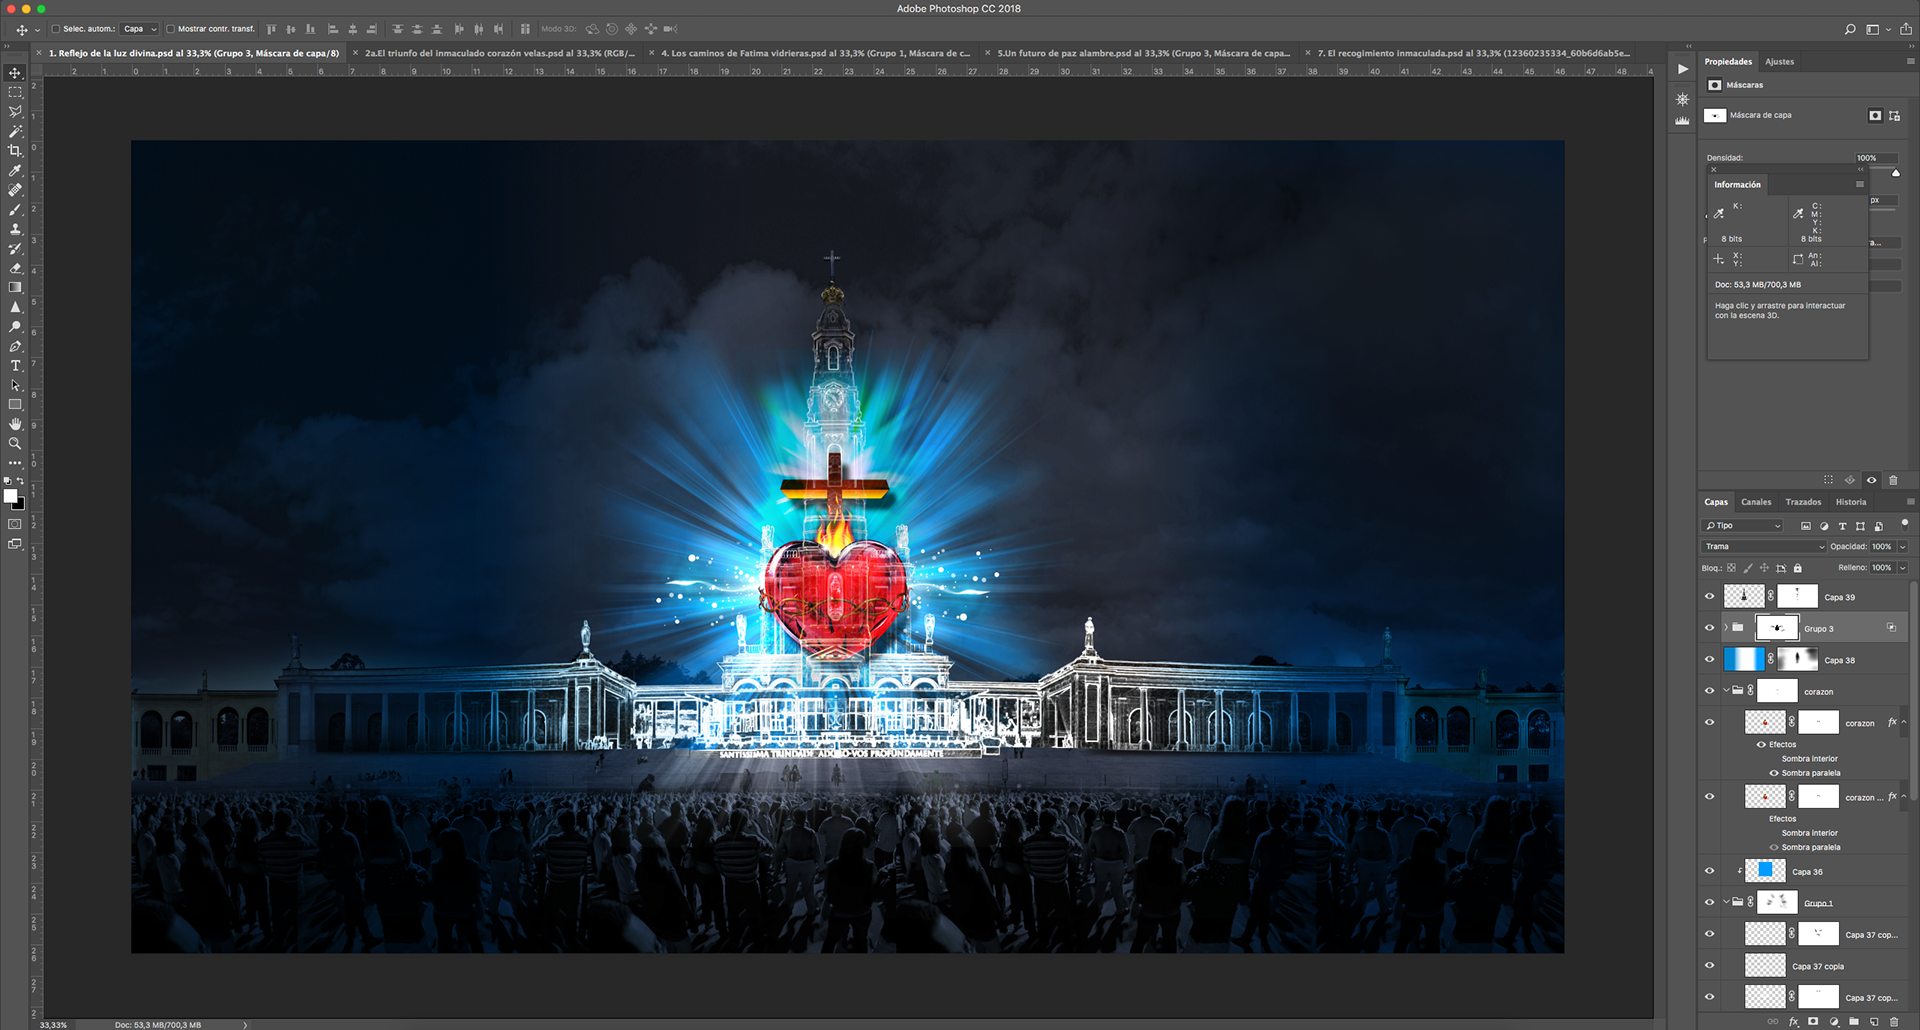Viewport: 1920px width, 1030px height.
Task: Select the Dodge tool
Action: (15, 326)
